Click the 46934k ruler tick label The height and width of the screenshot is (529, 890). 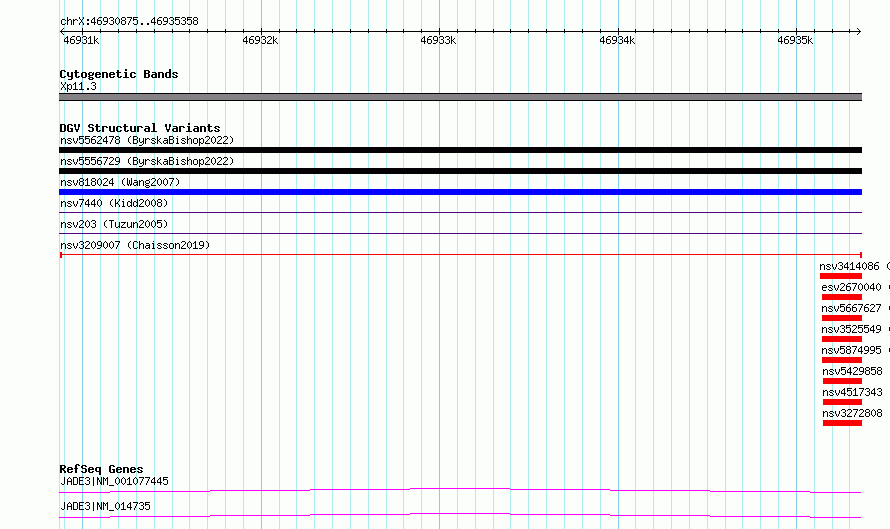tap(617, 40)
